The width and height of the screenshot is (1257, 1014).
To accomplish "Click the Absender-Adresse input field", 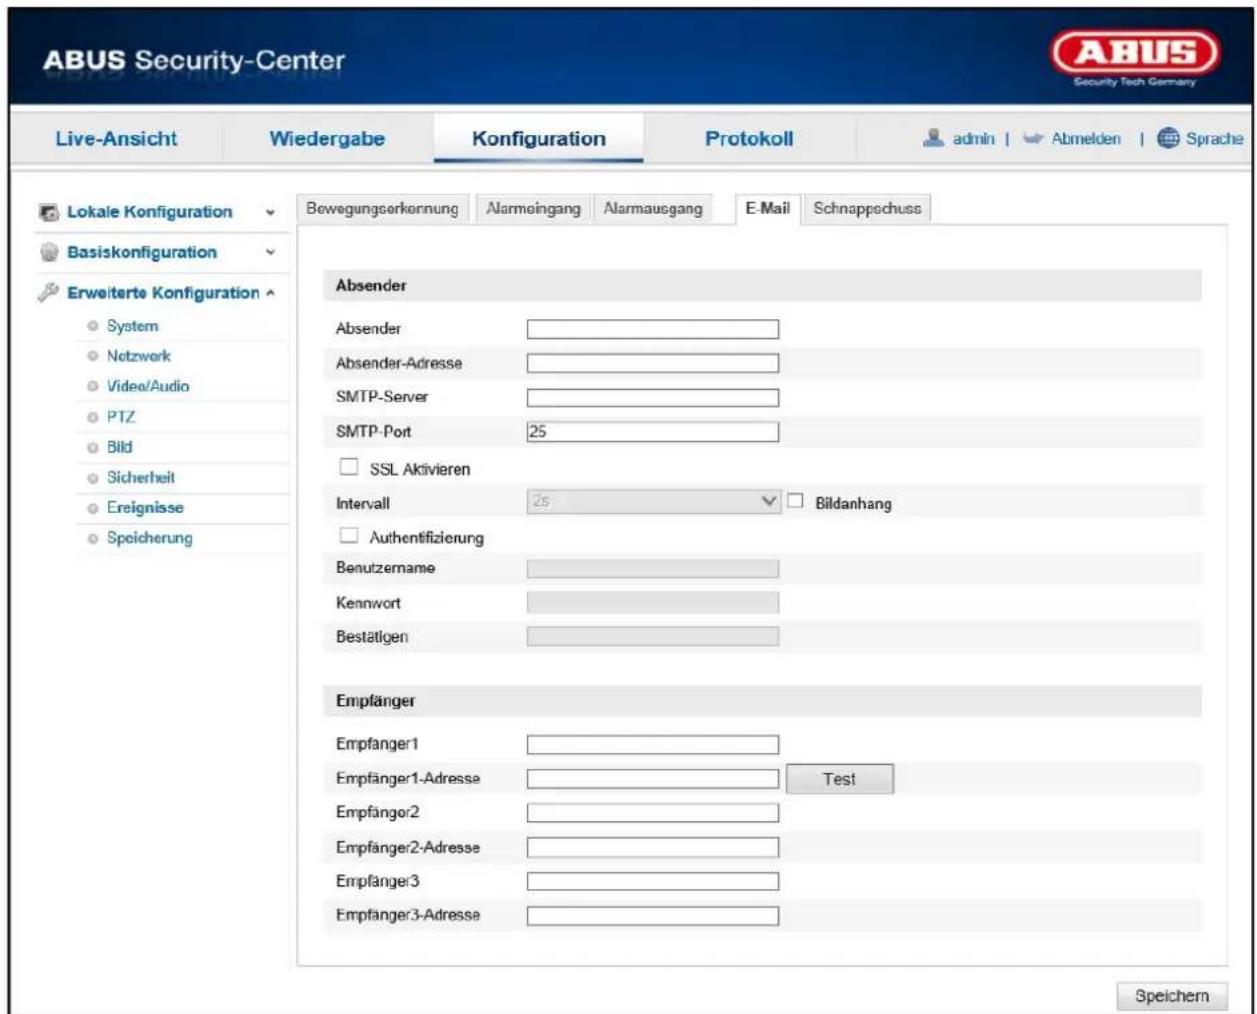I will point(653,364).
